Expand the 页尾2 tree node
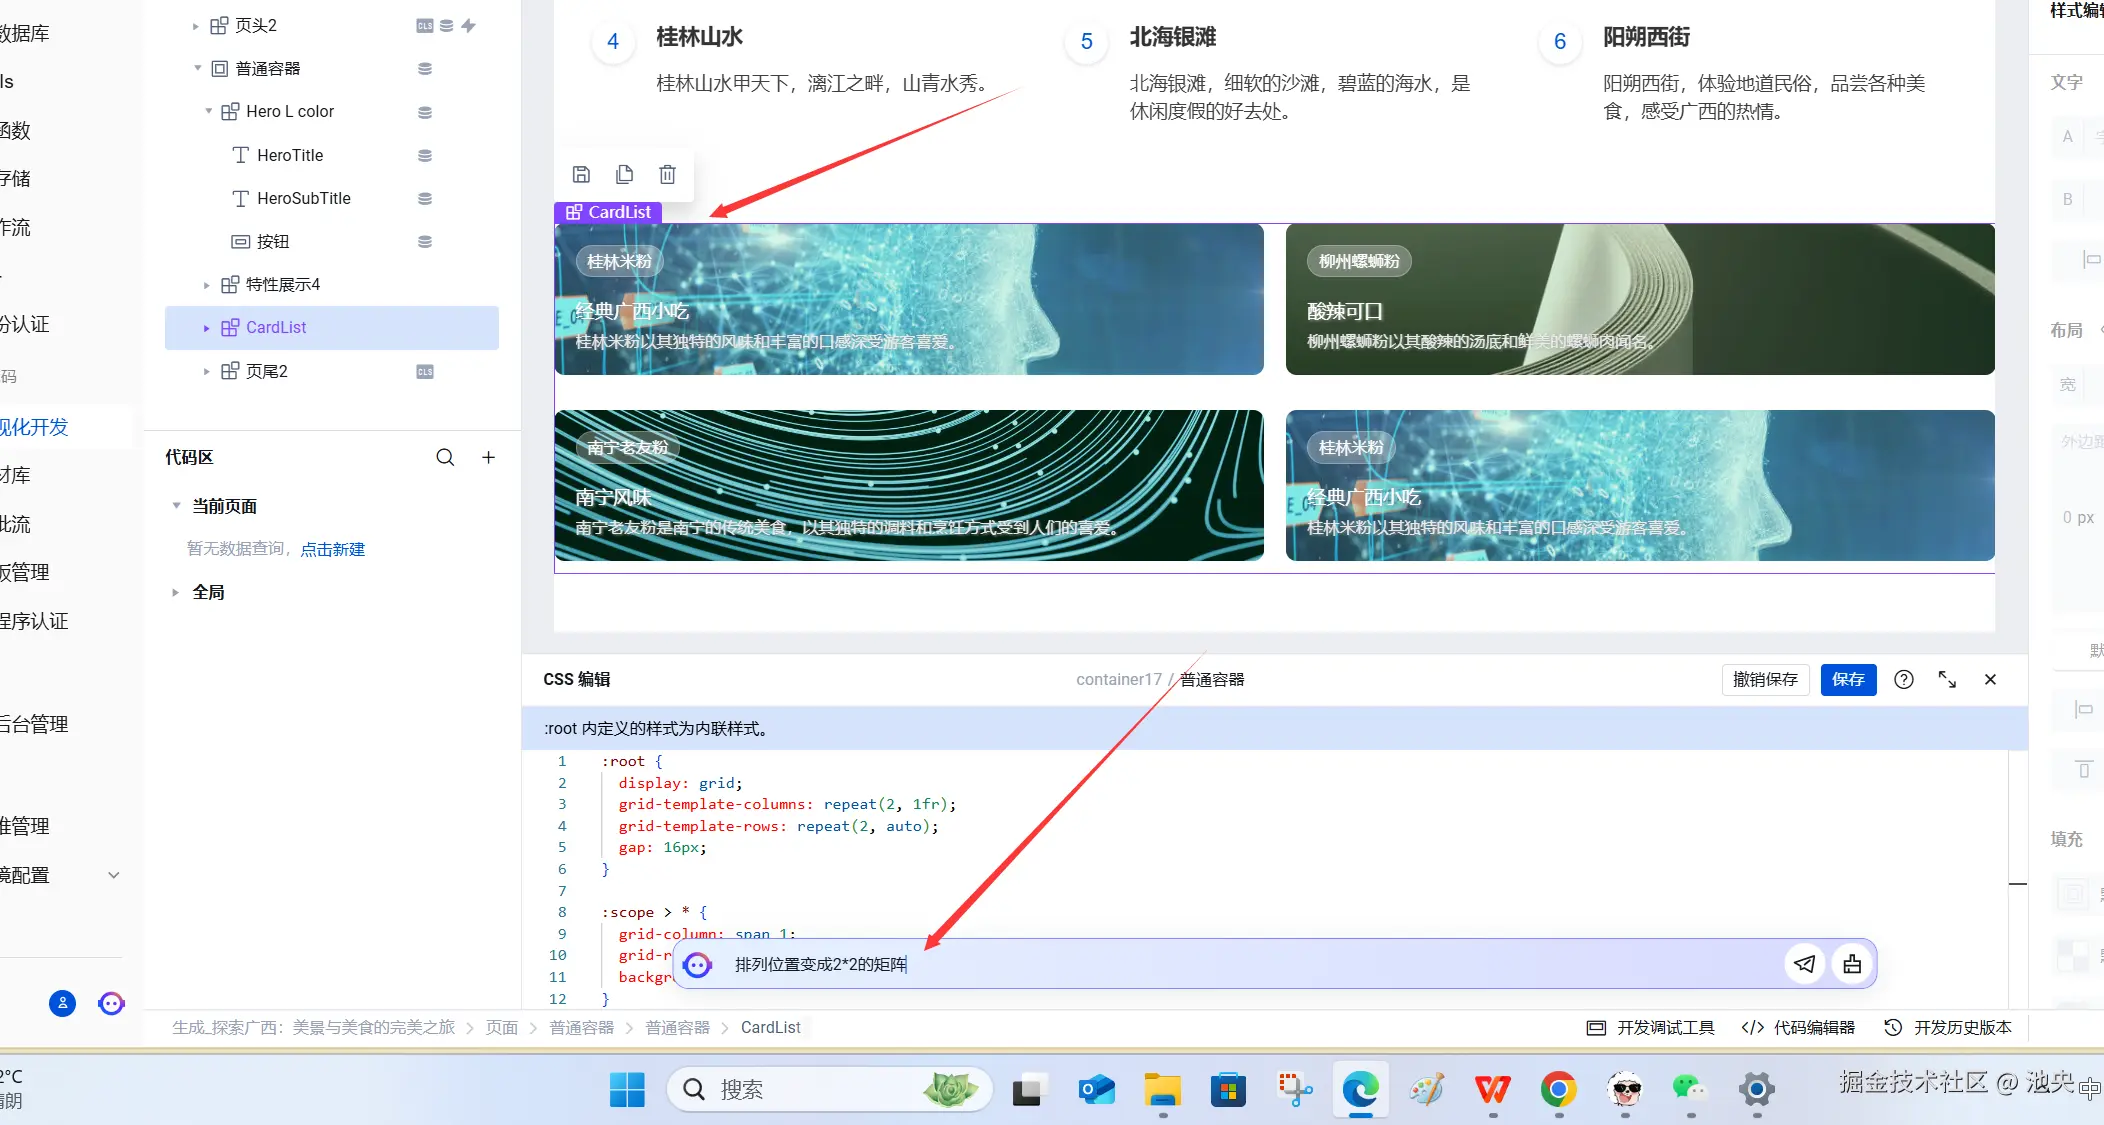The image size is (2104, 1125). [x=206, y=371]
